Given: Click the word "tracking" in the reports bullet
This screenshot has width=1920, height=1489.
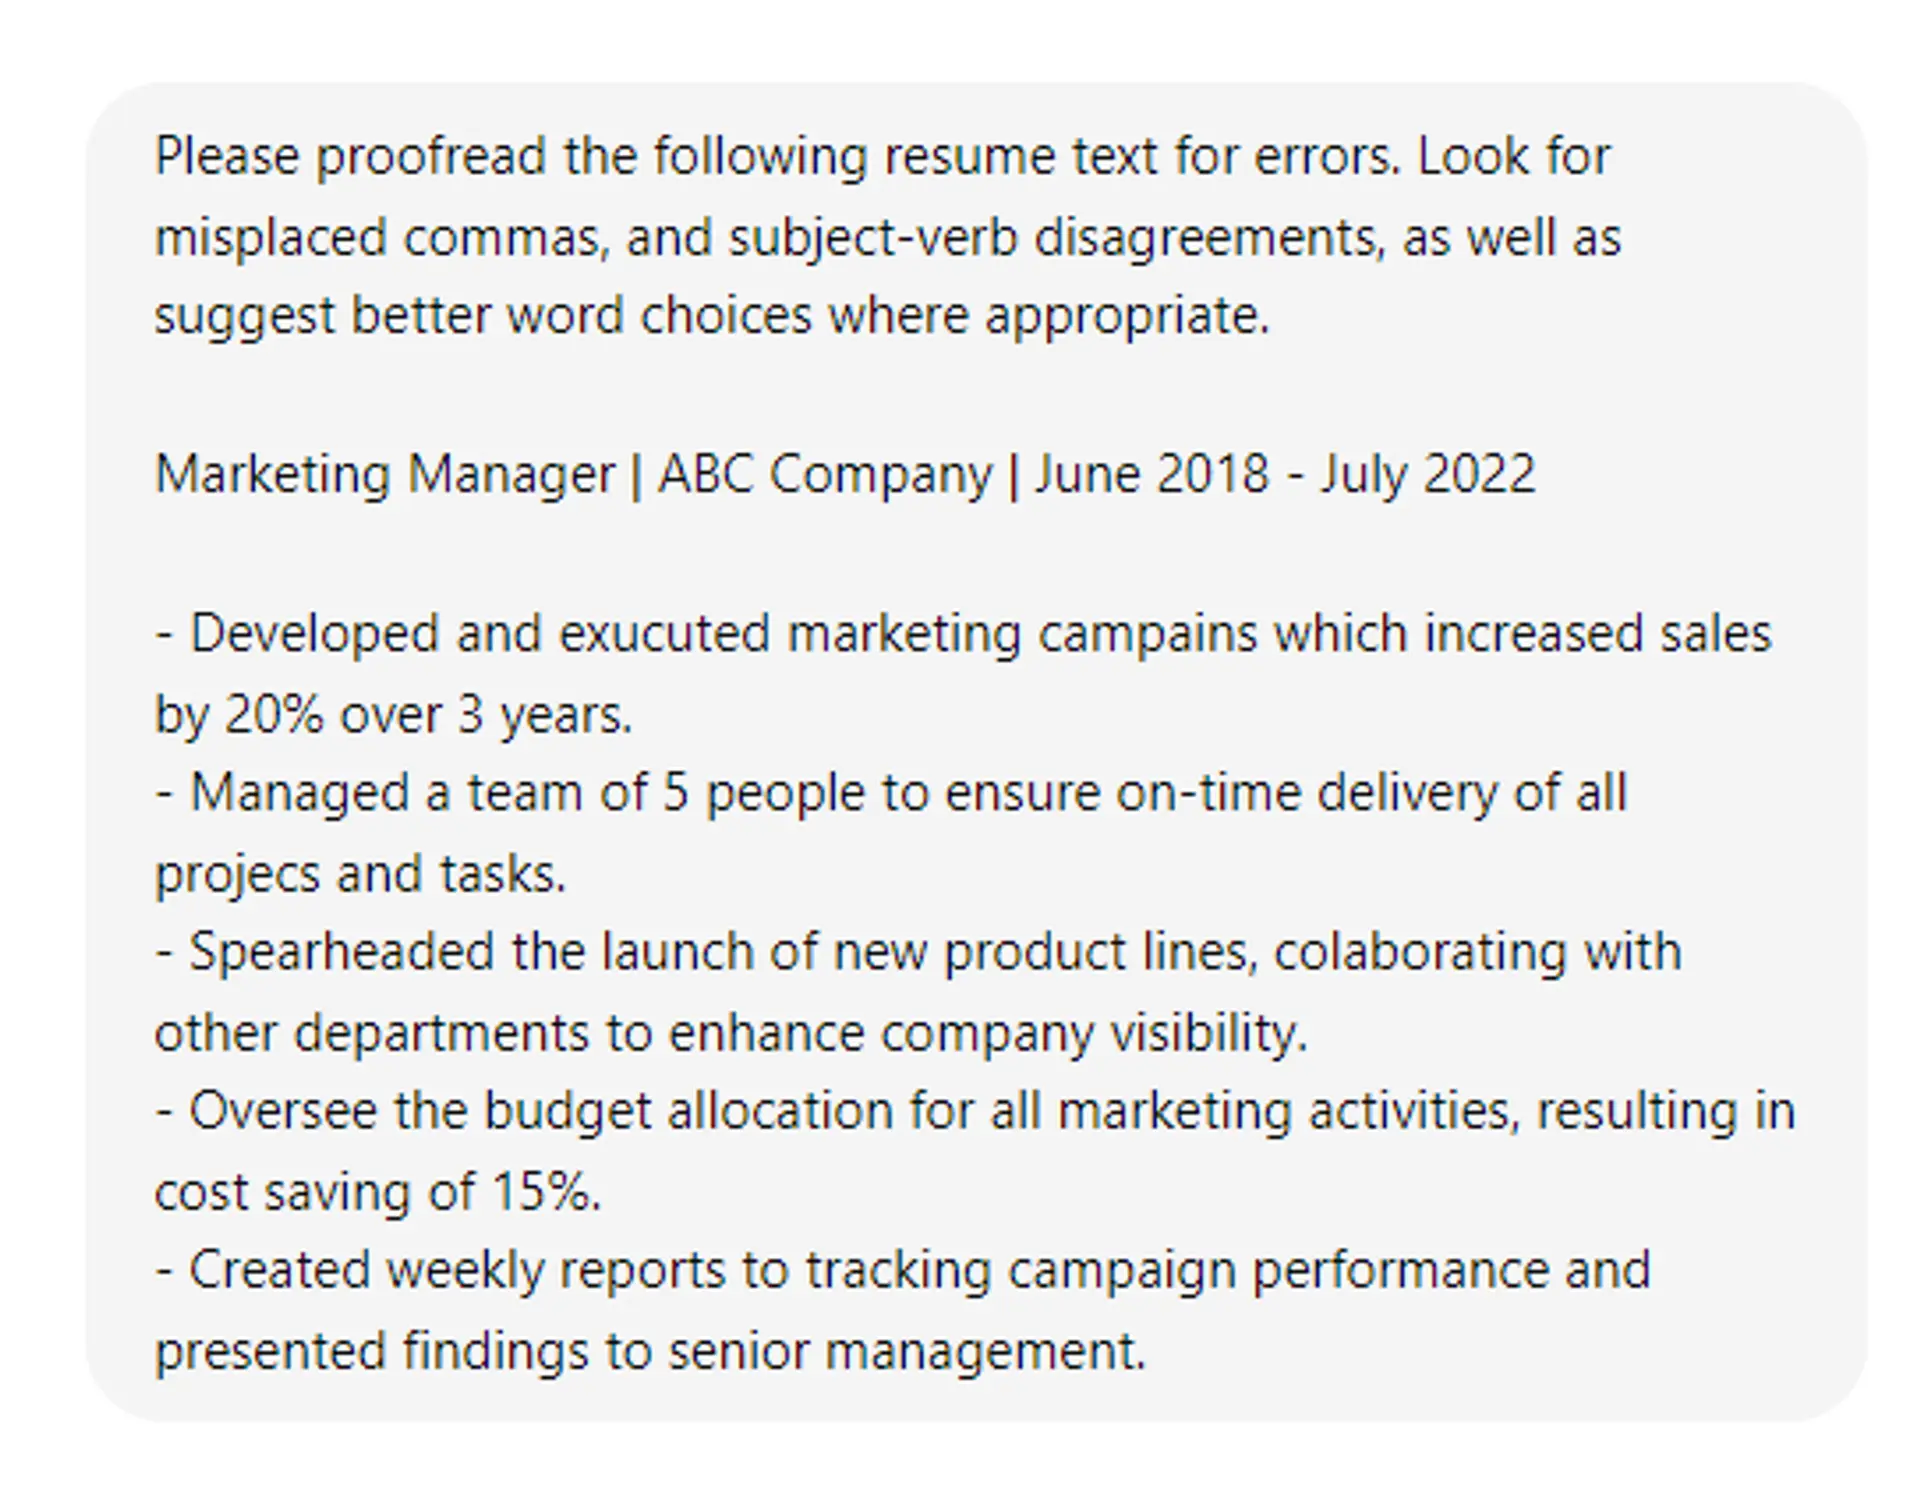Looking at the screenshot, I should click(898, 1270).
